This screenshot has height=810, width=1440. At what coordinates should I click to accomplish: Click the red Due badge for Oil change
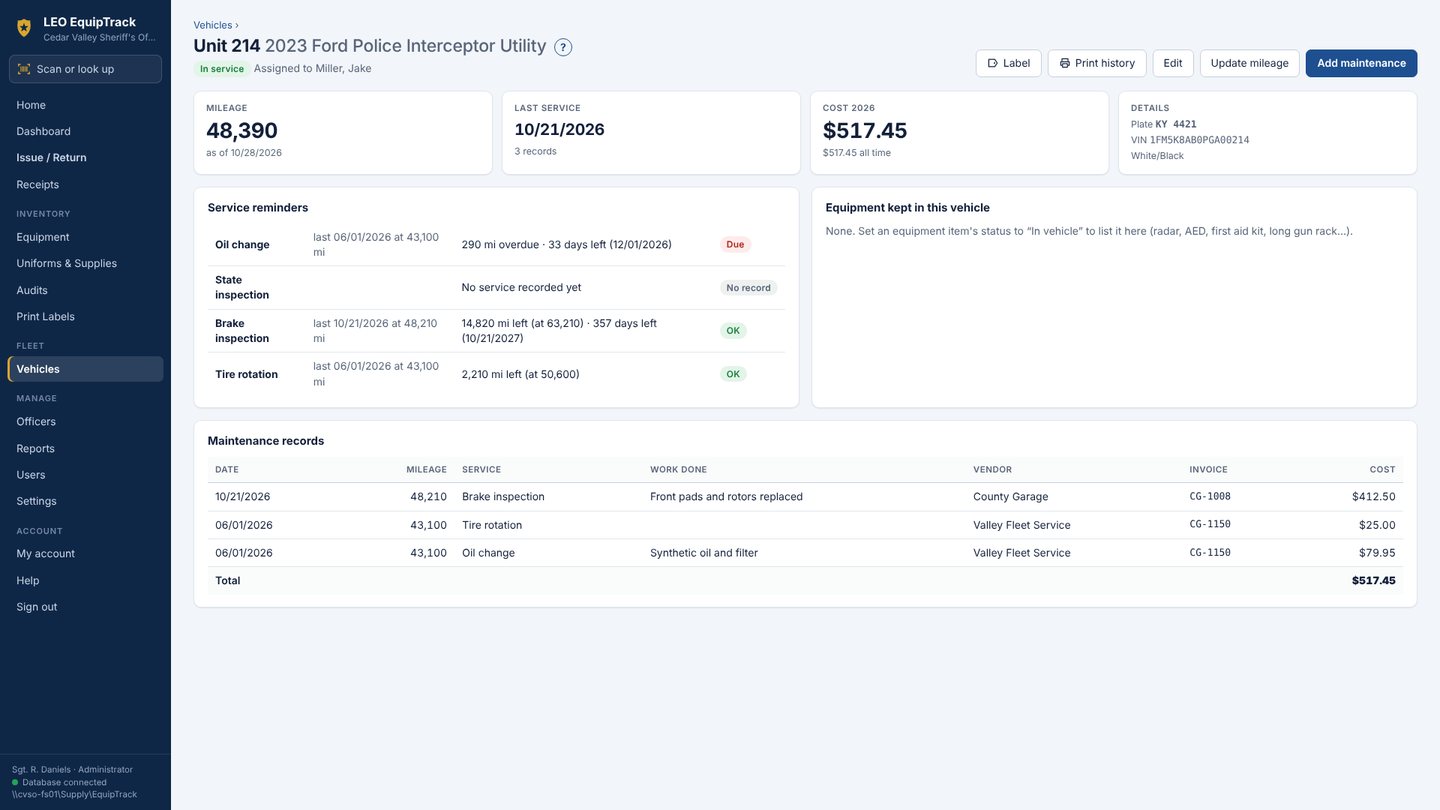click(735, 244)
